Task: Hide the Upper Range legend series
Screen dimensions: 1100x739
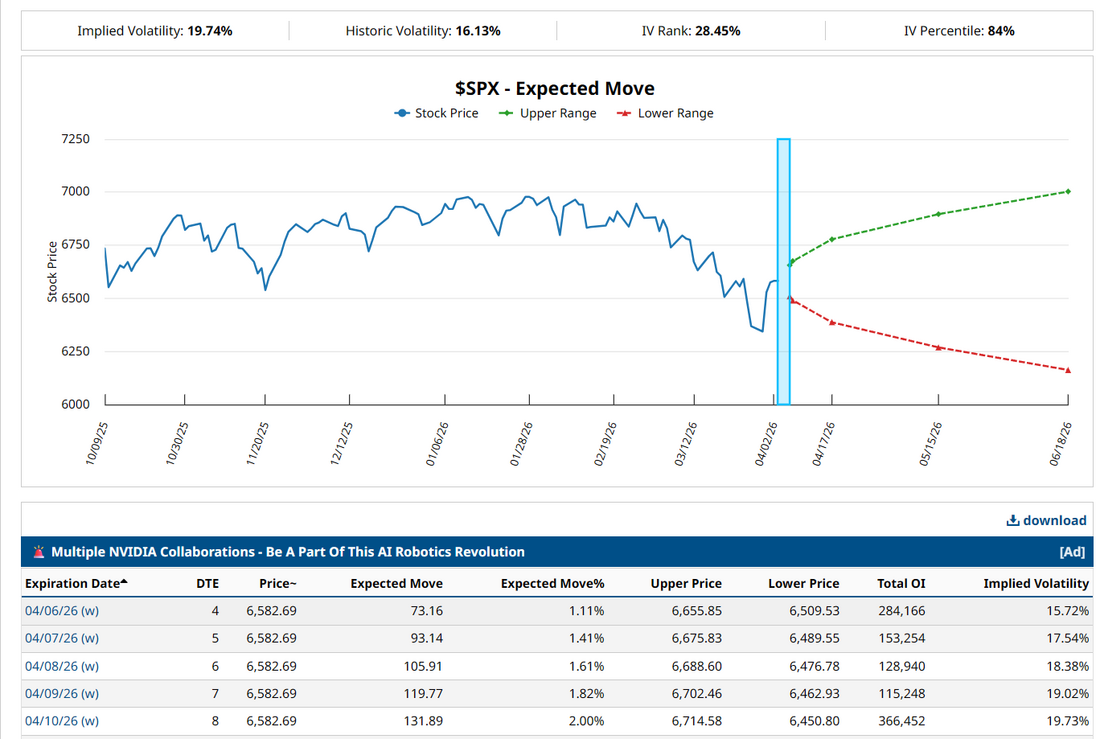Action: pyautogui.click(x=552, y=113)
